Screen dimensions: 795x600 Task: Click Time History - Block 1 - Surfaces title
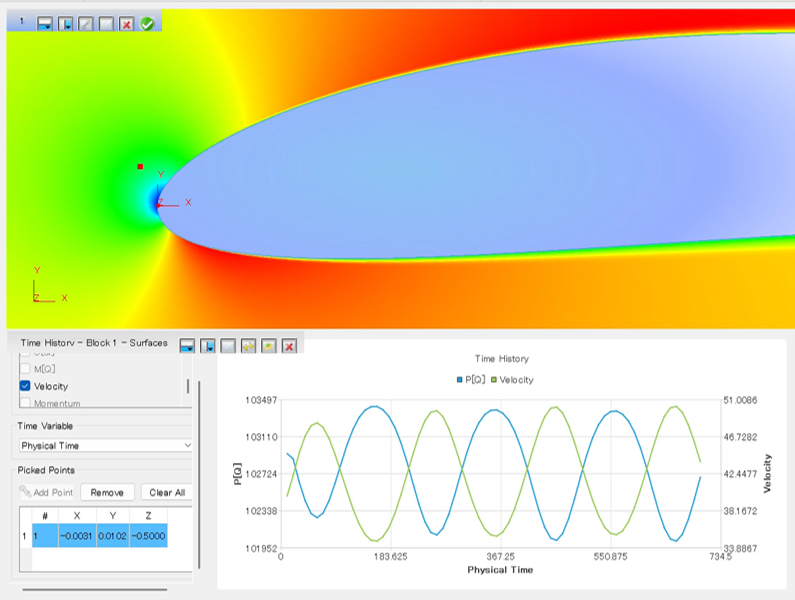94,343
